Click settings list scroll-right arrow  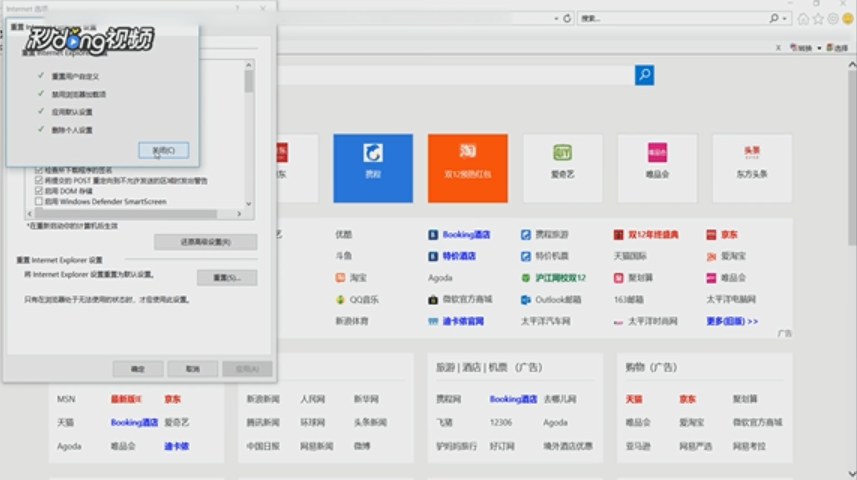tap(239, 214)
